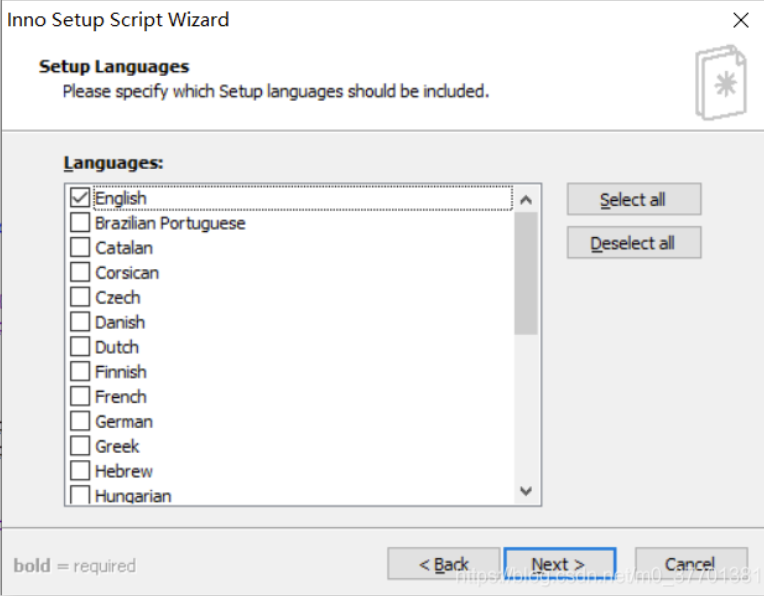Check the Czech language checkbox
Image resolution: width=764 pixels, height=596 pixels.
coord(80,297)
